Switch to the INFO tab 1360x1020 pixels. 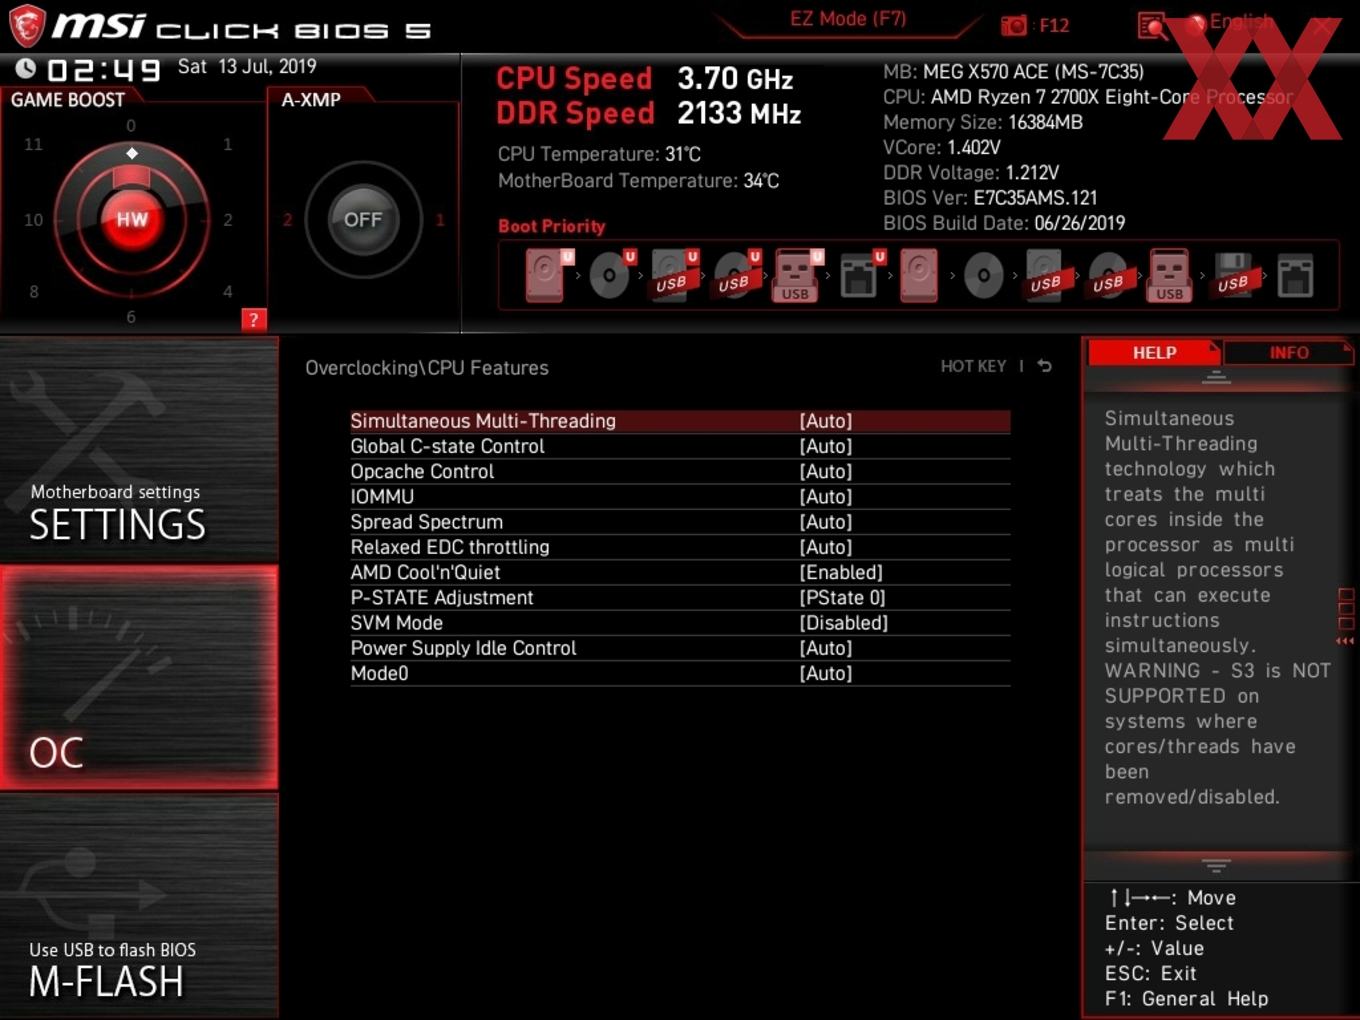click(1289, 353)
